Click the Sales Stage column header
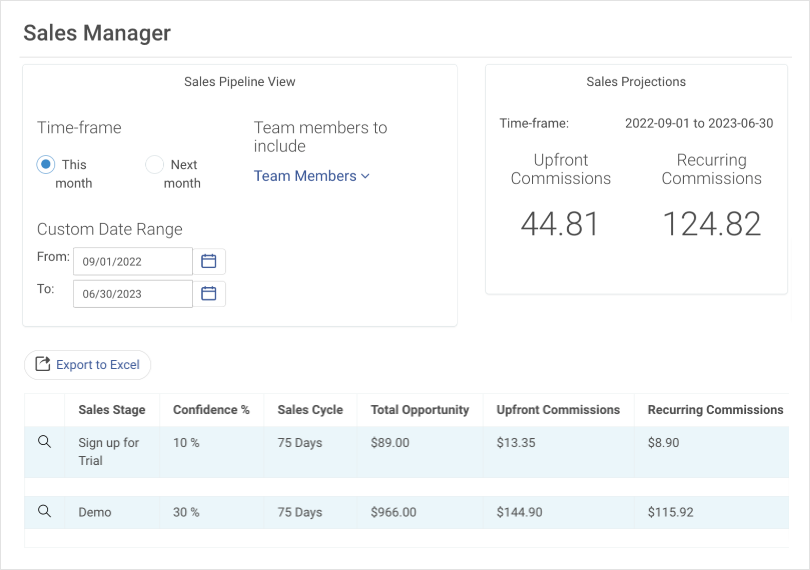 point(112,410)
